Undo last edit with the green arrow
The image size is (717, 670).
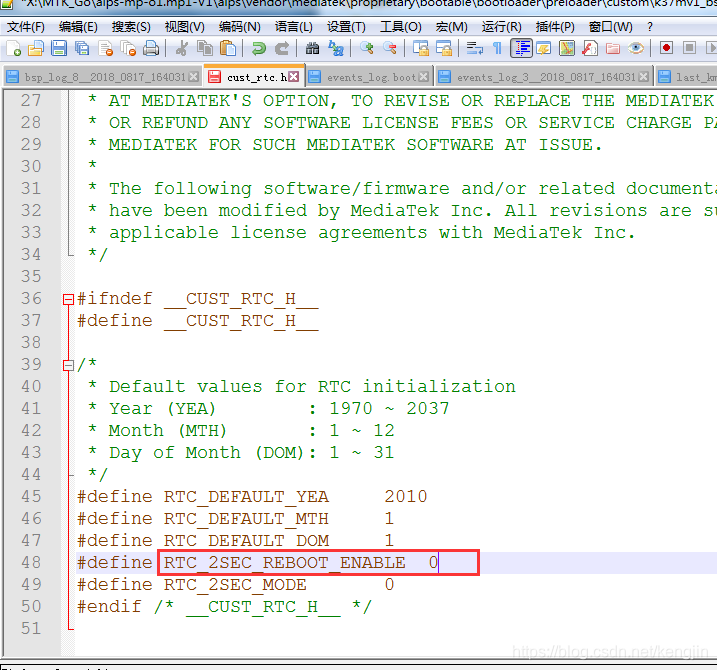pos(259,48)
